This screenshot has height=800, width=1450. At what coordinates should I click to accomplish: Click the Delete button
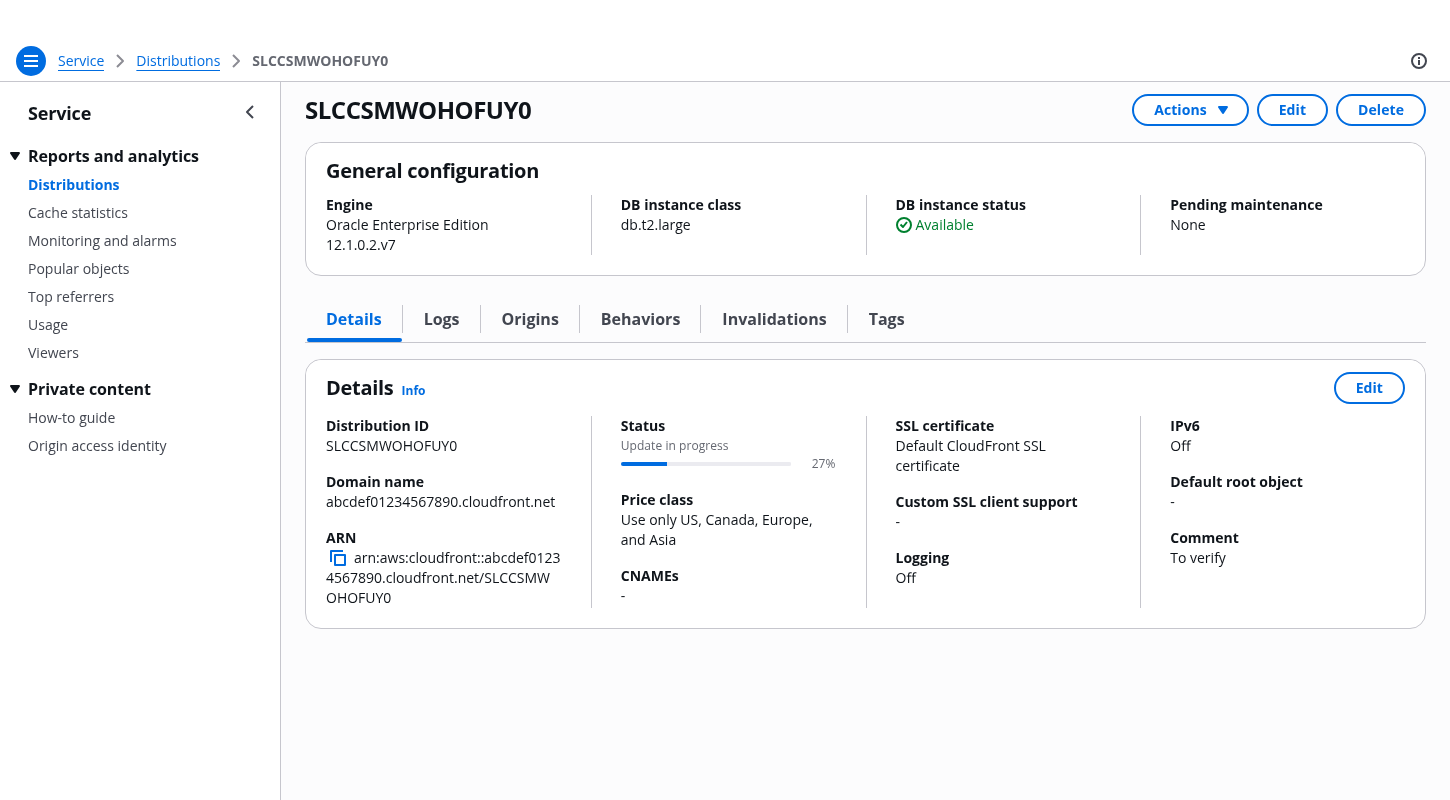point(1380,110)
